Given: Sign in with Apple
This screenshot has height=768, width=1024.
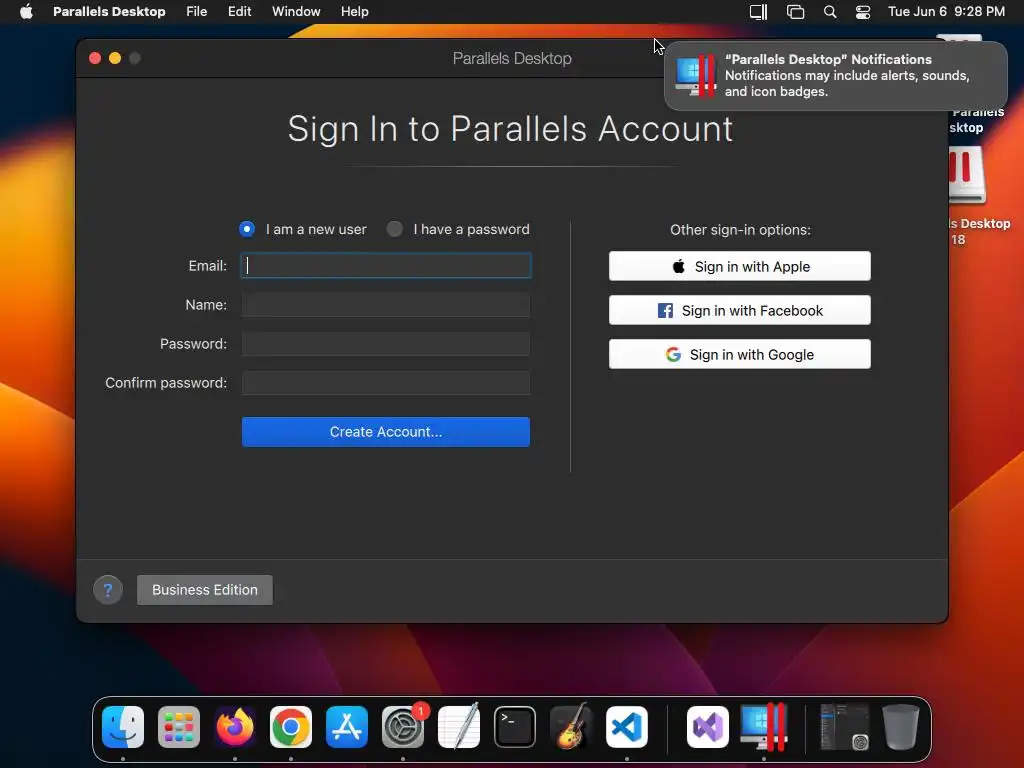Looking at the screenshot, I should [740, 266].
